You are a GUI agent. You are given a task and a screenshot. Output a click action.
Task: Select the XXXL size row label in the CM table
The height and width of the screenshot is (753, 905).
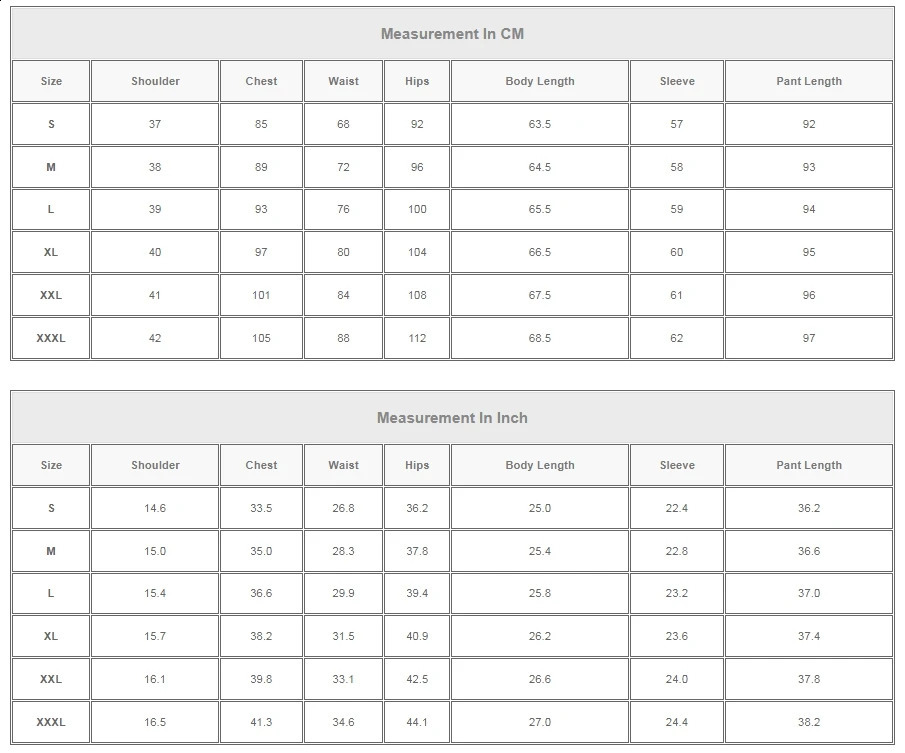click(x=51, y=338)
